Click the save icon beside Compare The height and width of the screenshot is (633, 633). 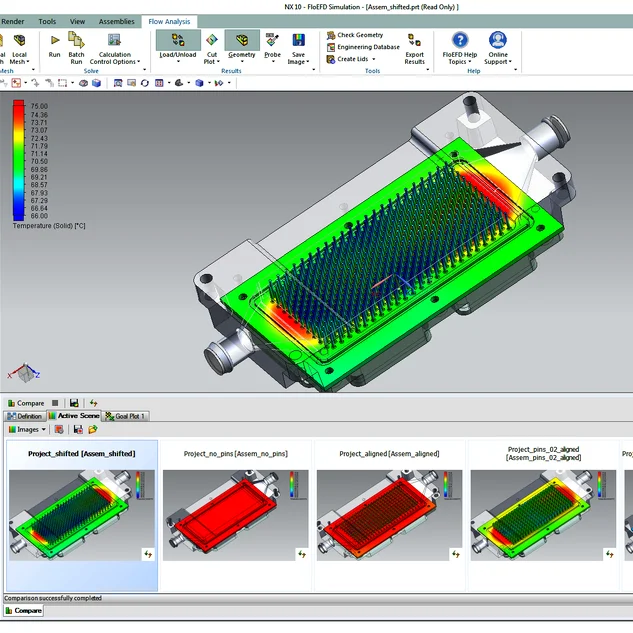(x=74, y=403)
